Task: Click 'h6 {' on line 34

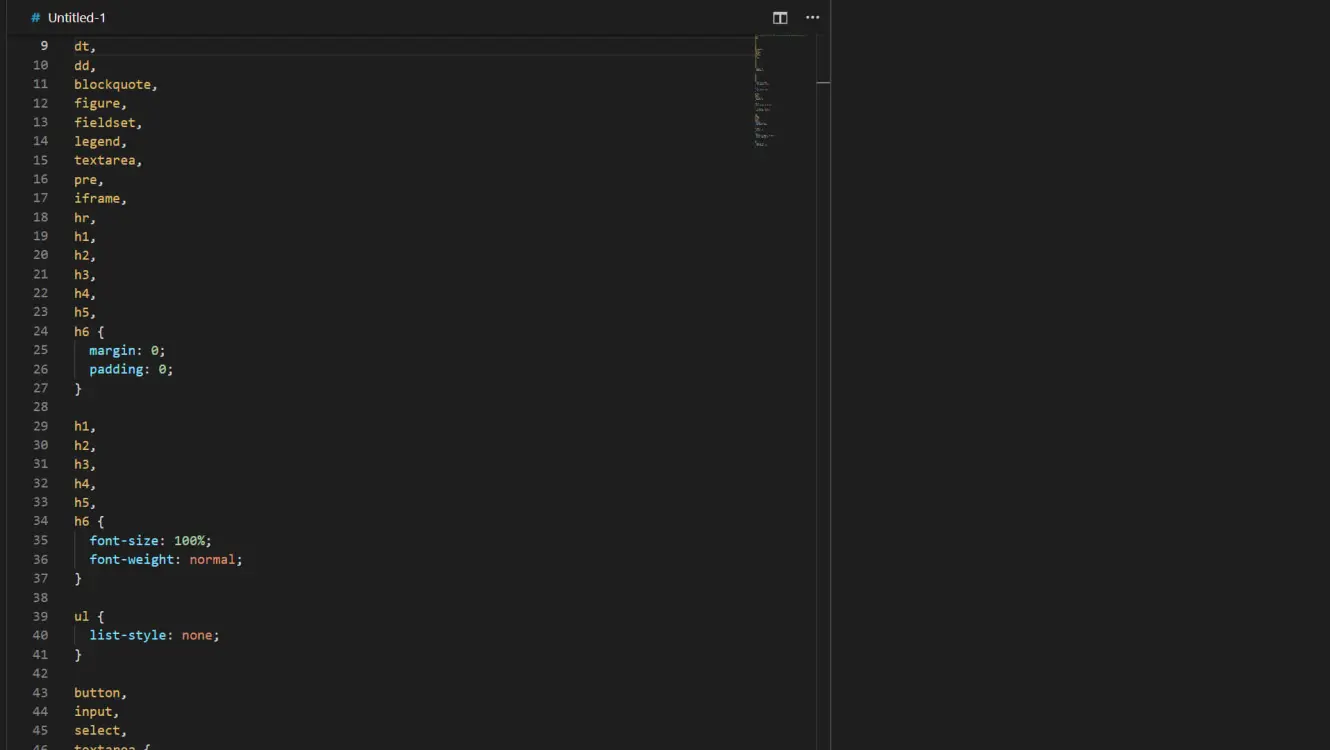Action: 89,521
